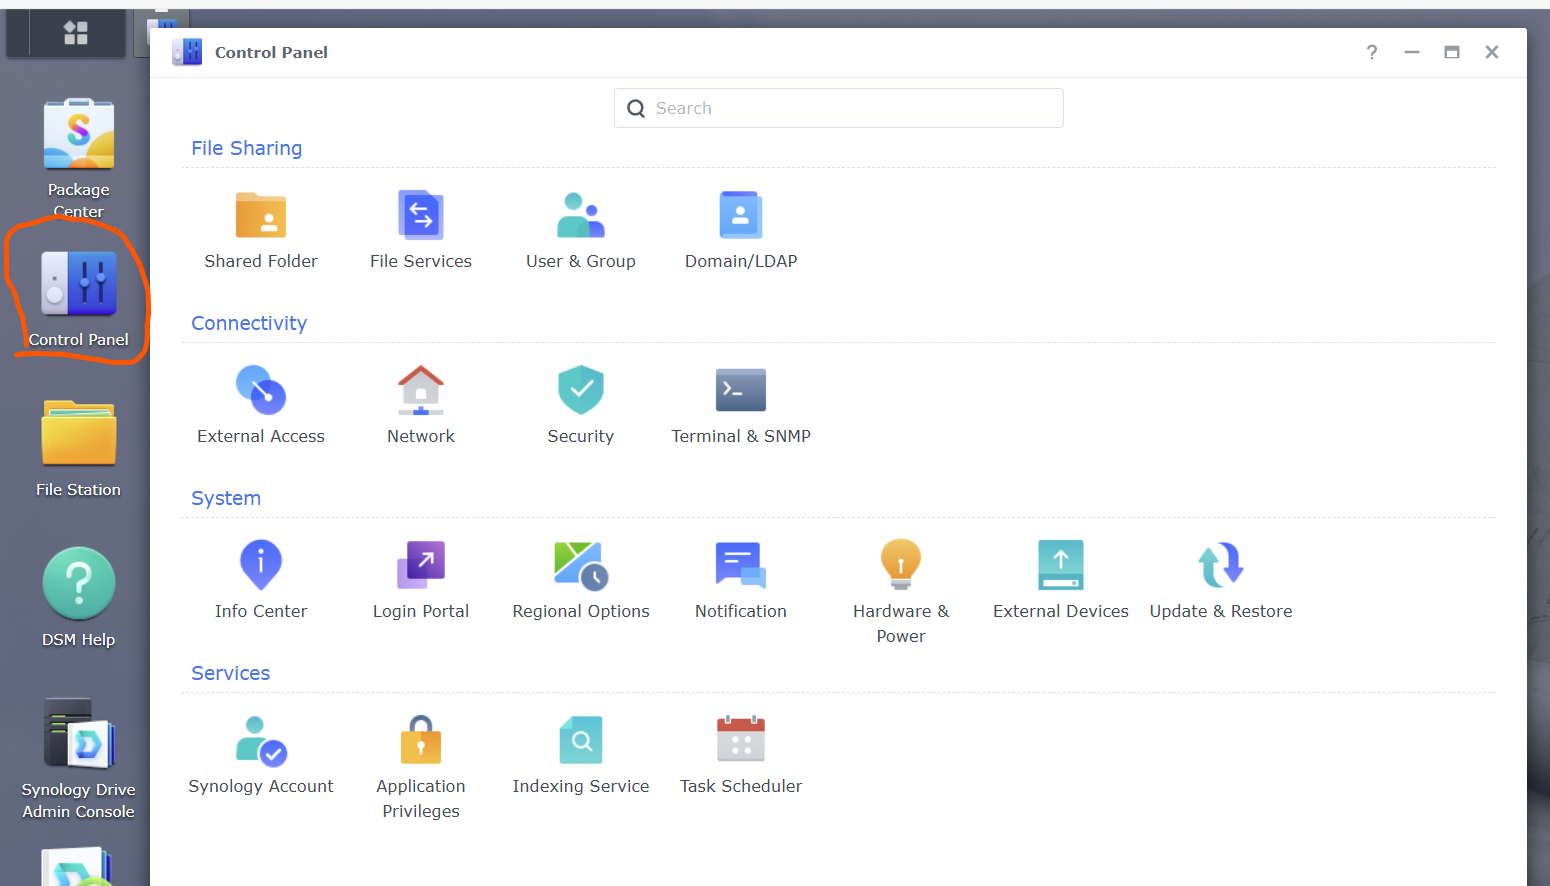Viewport: 1550px width, 886px height.
Task: Open the Network settings icon
Action: pyautogui.click(x=421, y=390)
